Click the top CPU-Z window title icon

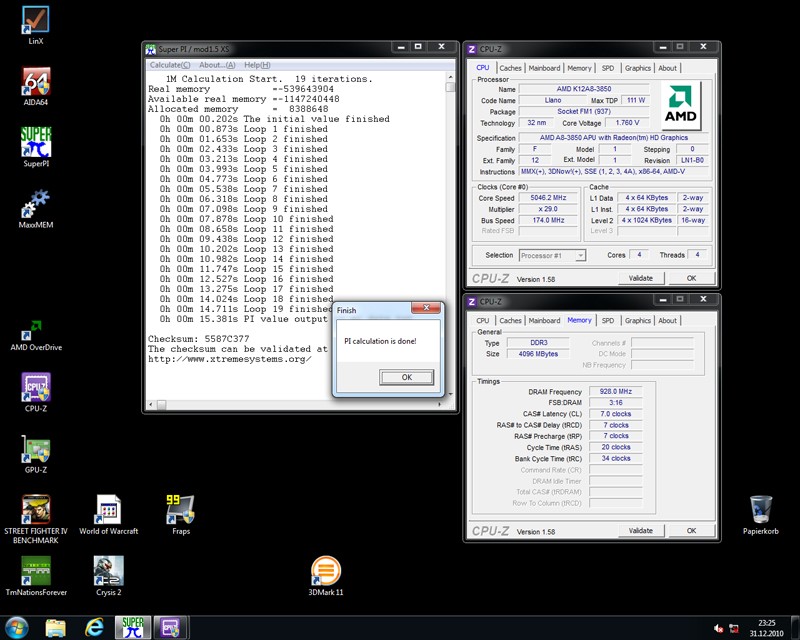click(471, 49)
